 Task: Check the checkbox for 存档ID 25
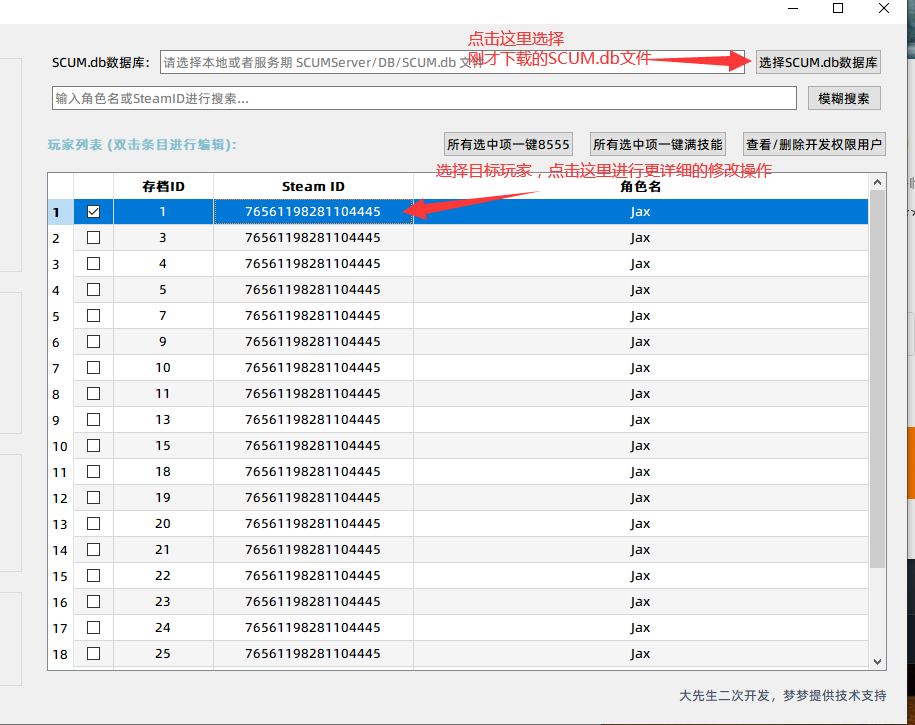tap(93, 653)
